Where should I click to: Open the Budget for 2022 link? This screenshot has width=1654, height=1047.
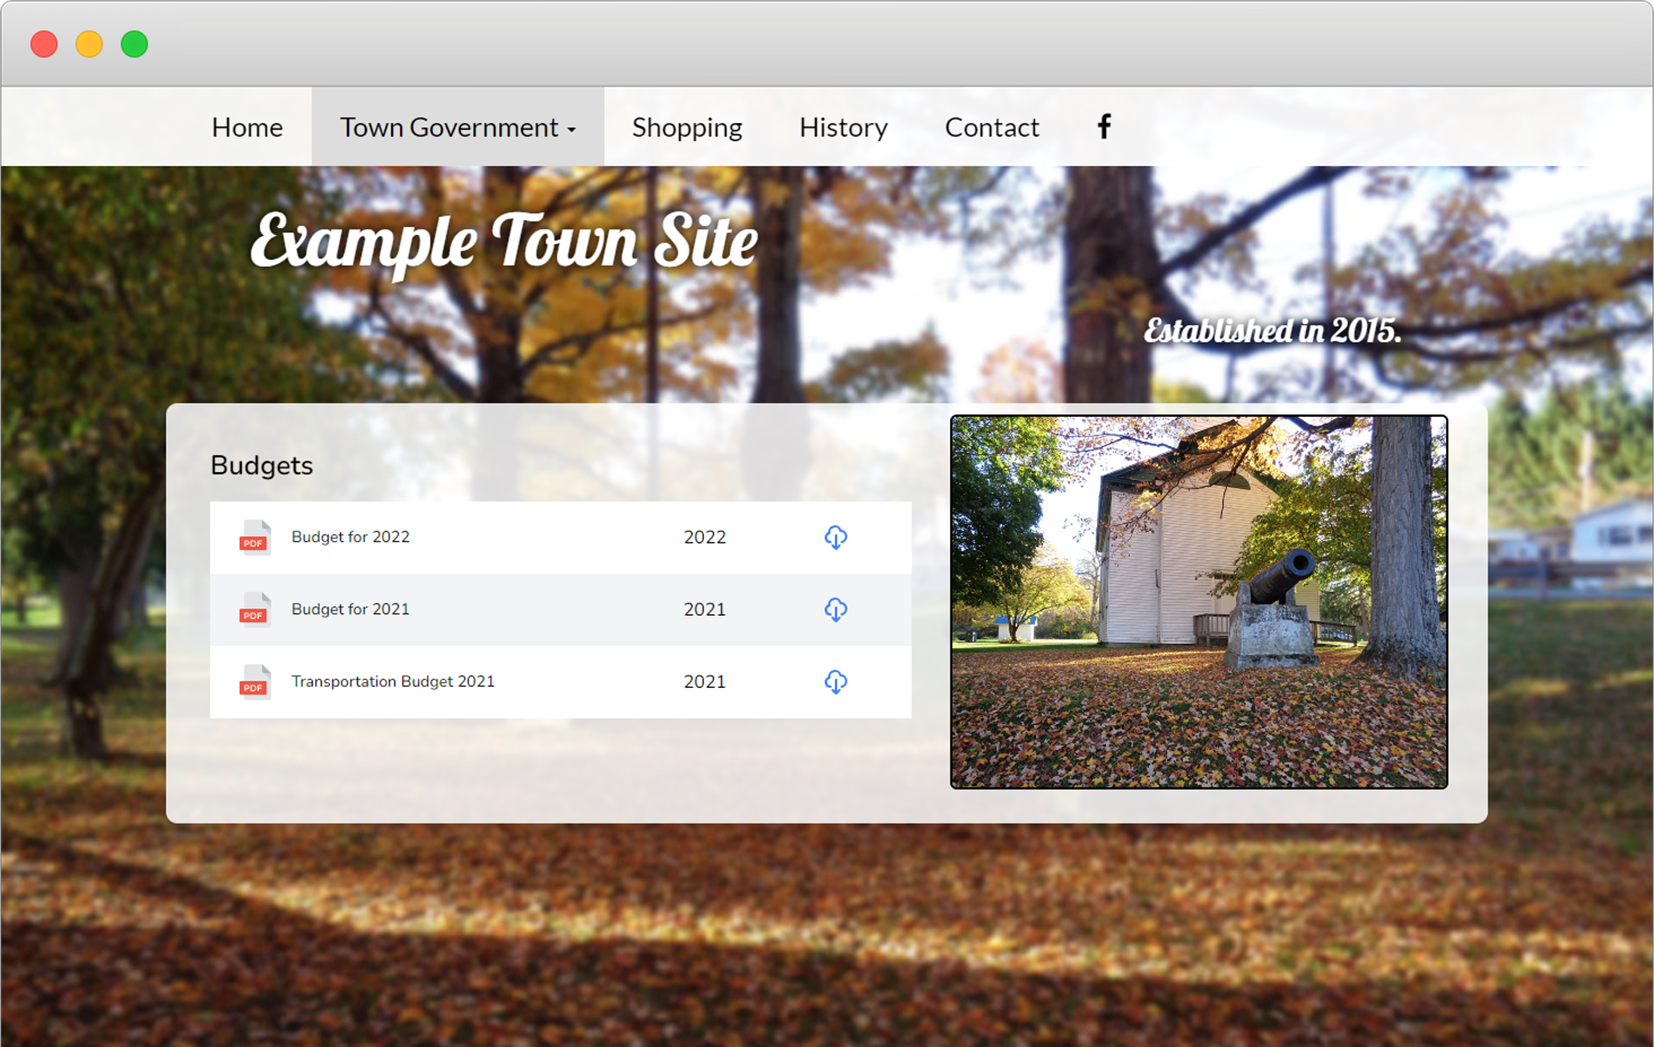click(350, 537)
